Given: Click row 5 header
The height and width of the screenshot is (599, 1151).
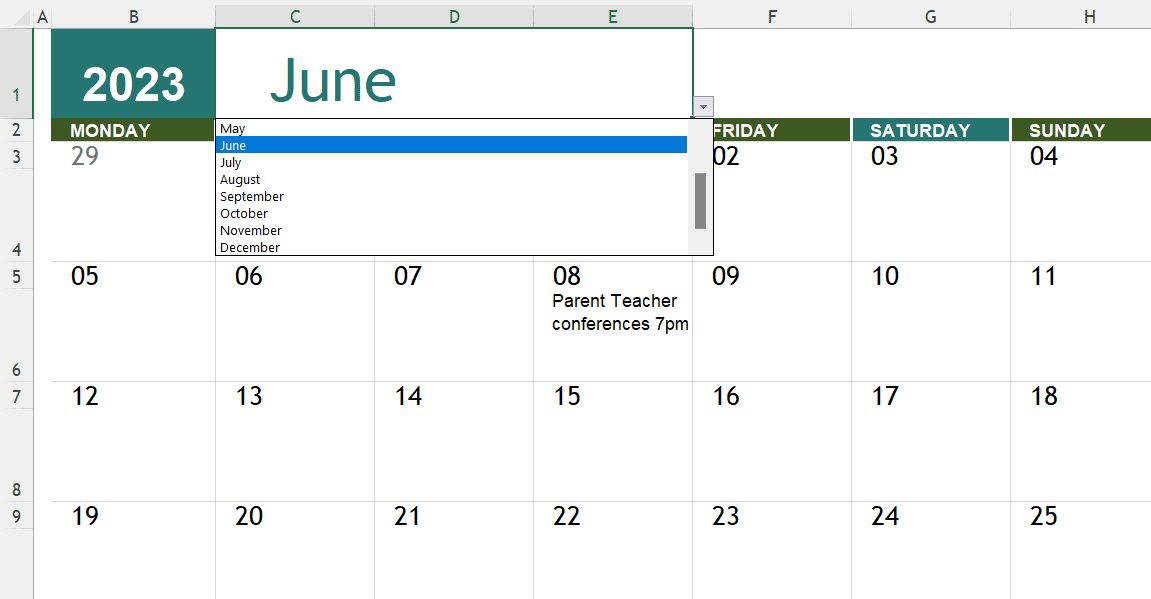Looking at the screenshot, I should point(18,276).
